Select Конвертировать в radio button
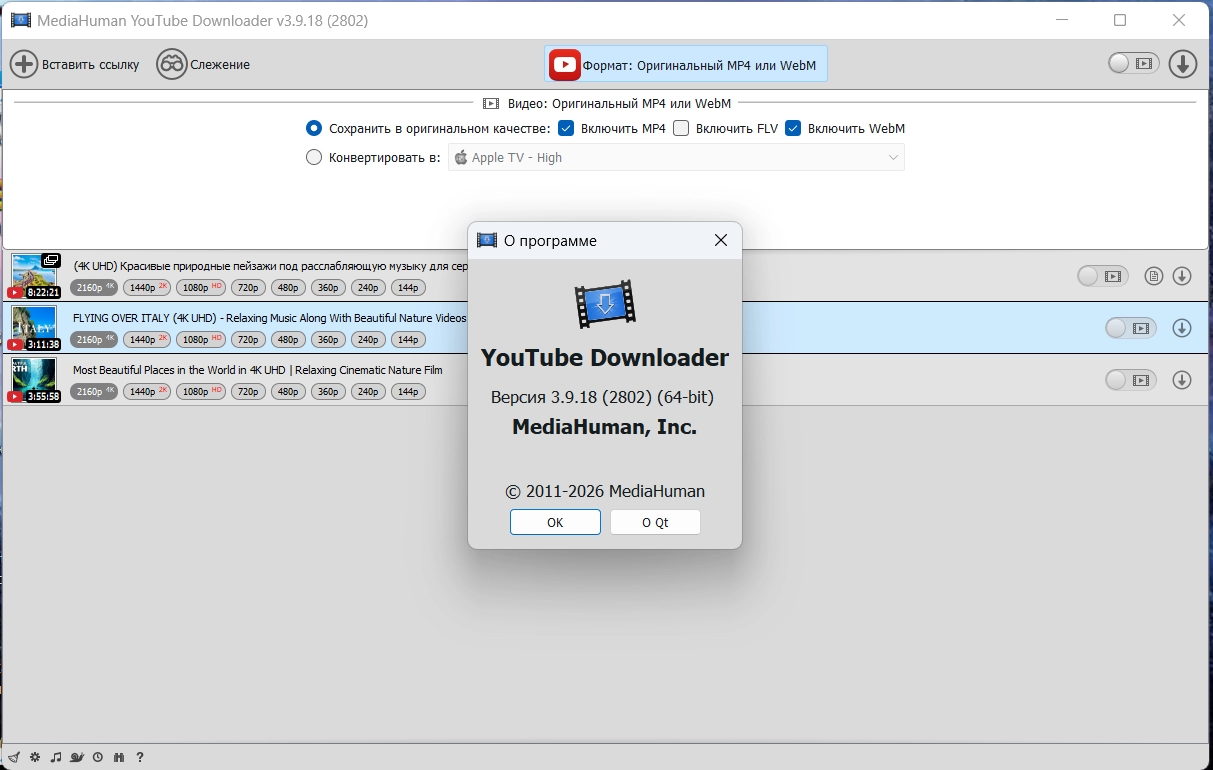This screenshot has height=770, width=1213. click(314, 157)
